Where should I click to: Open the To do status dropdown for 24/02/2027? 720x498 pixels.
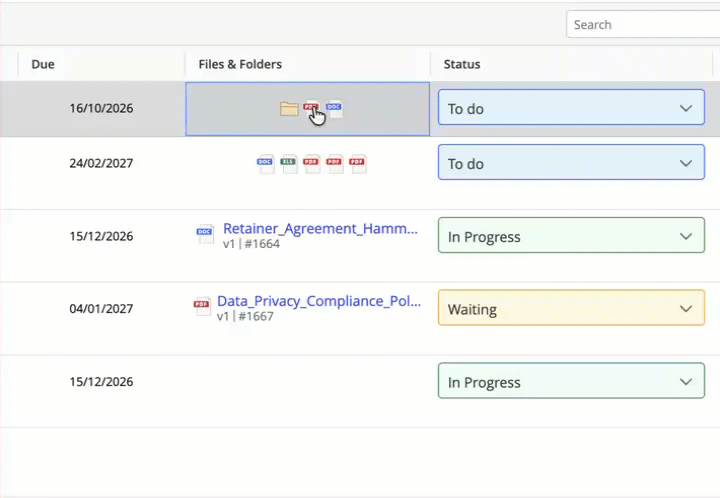(x=571, y=162)
